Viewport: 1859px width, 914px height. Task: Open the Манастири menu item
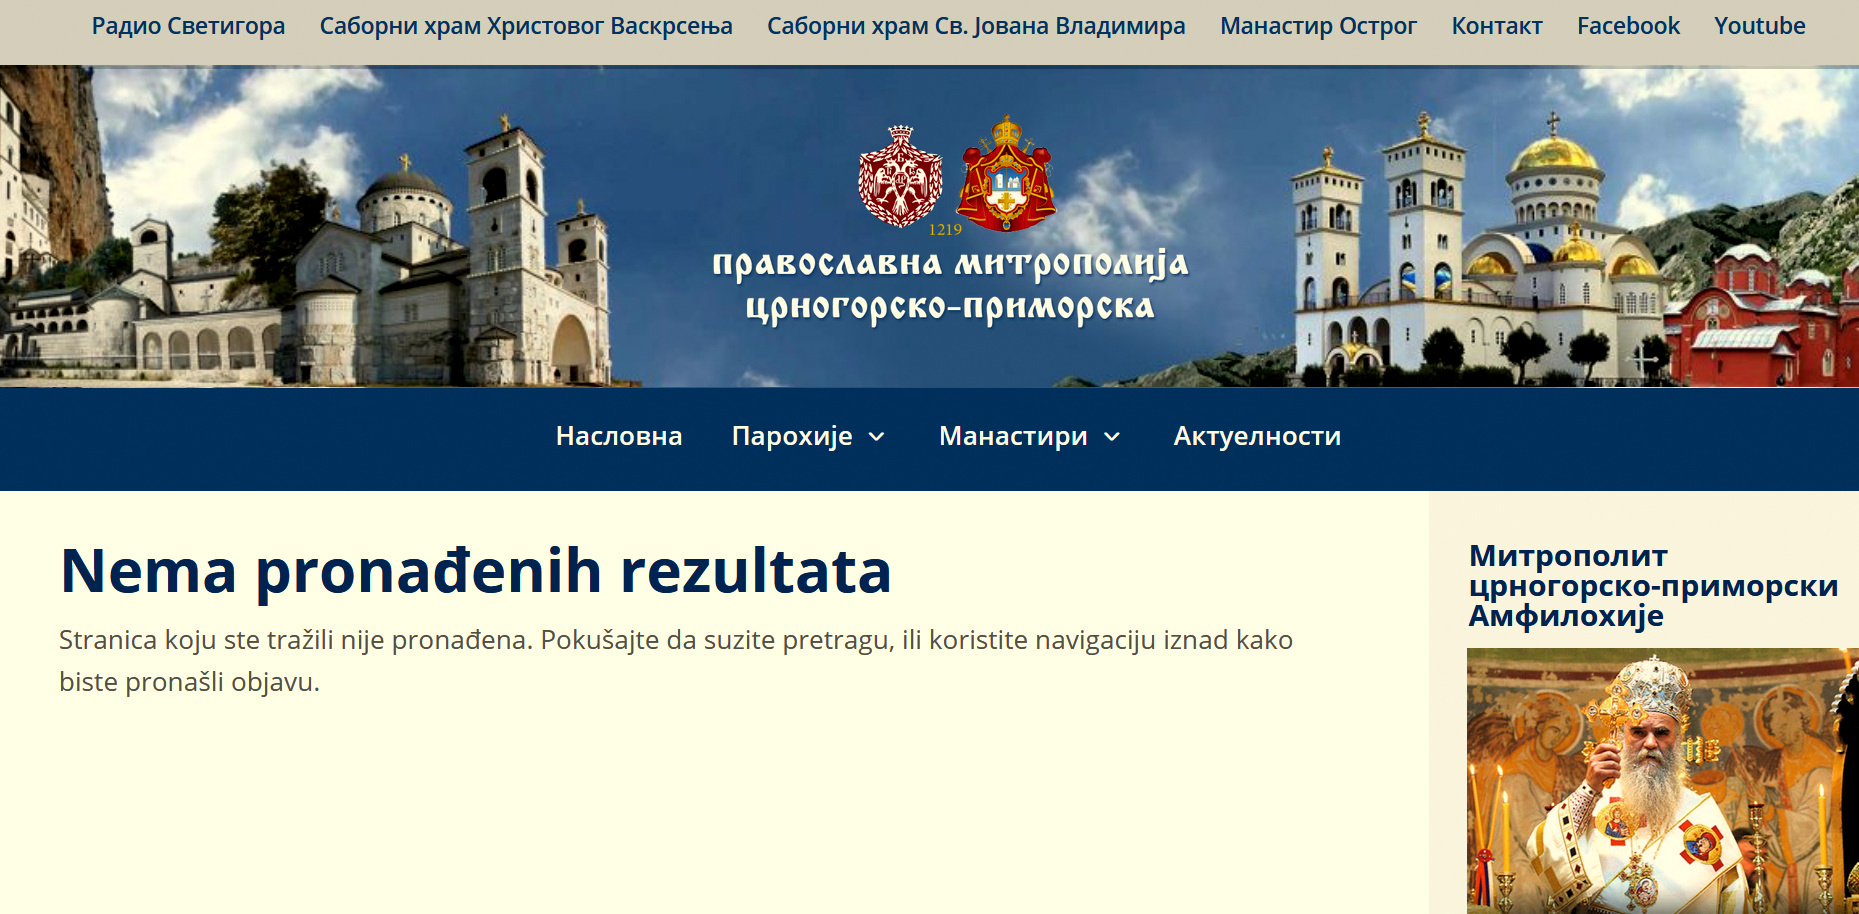click(x=1013, y=436)
